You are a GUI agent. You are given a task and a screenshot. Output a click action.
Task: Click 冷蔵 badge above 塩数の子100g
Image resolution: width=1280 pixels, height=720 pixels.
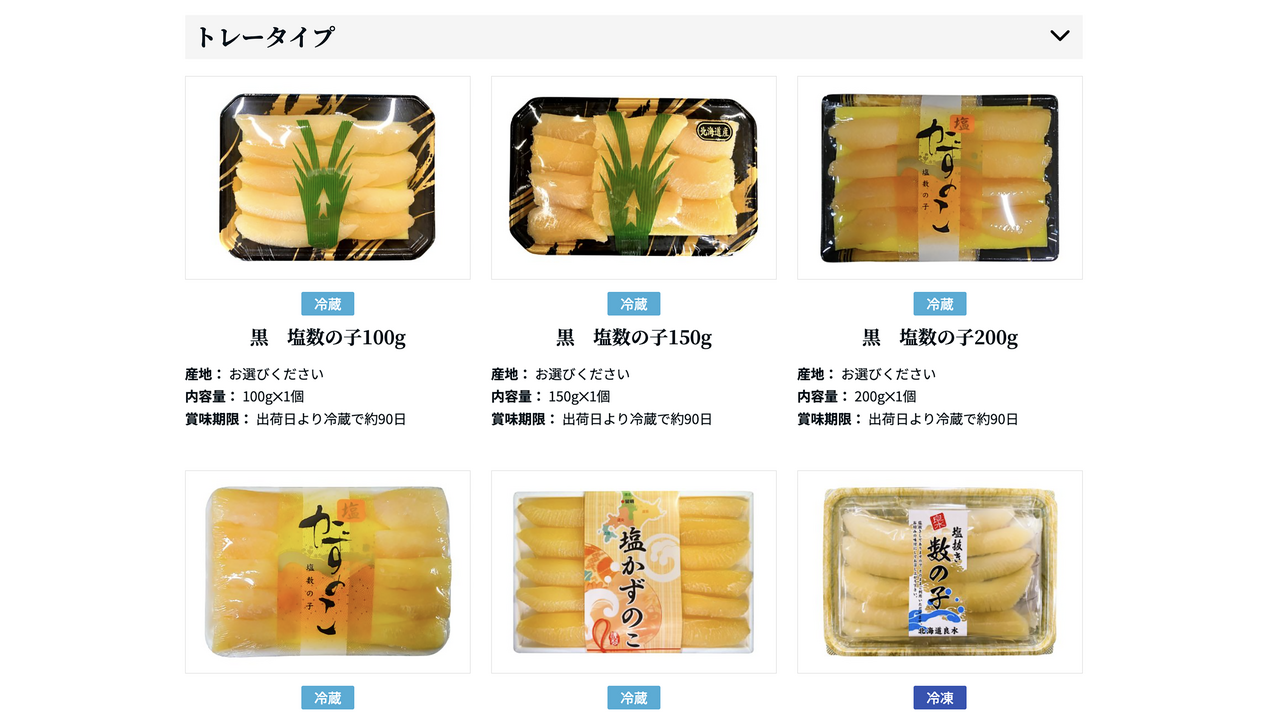pyautogui.click(x=328, y=304)
